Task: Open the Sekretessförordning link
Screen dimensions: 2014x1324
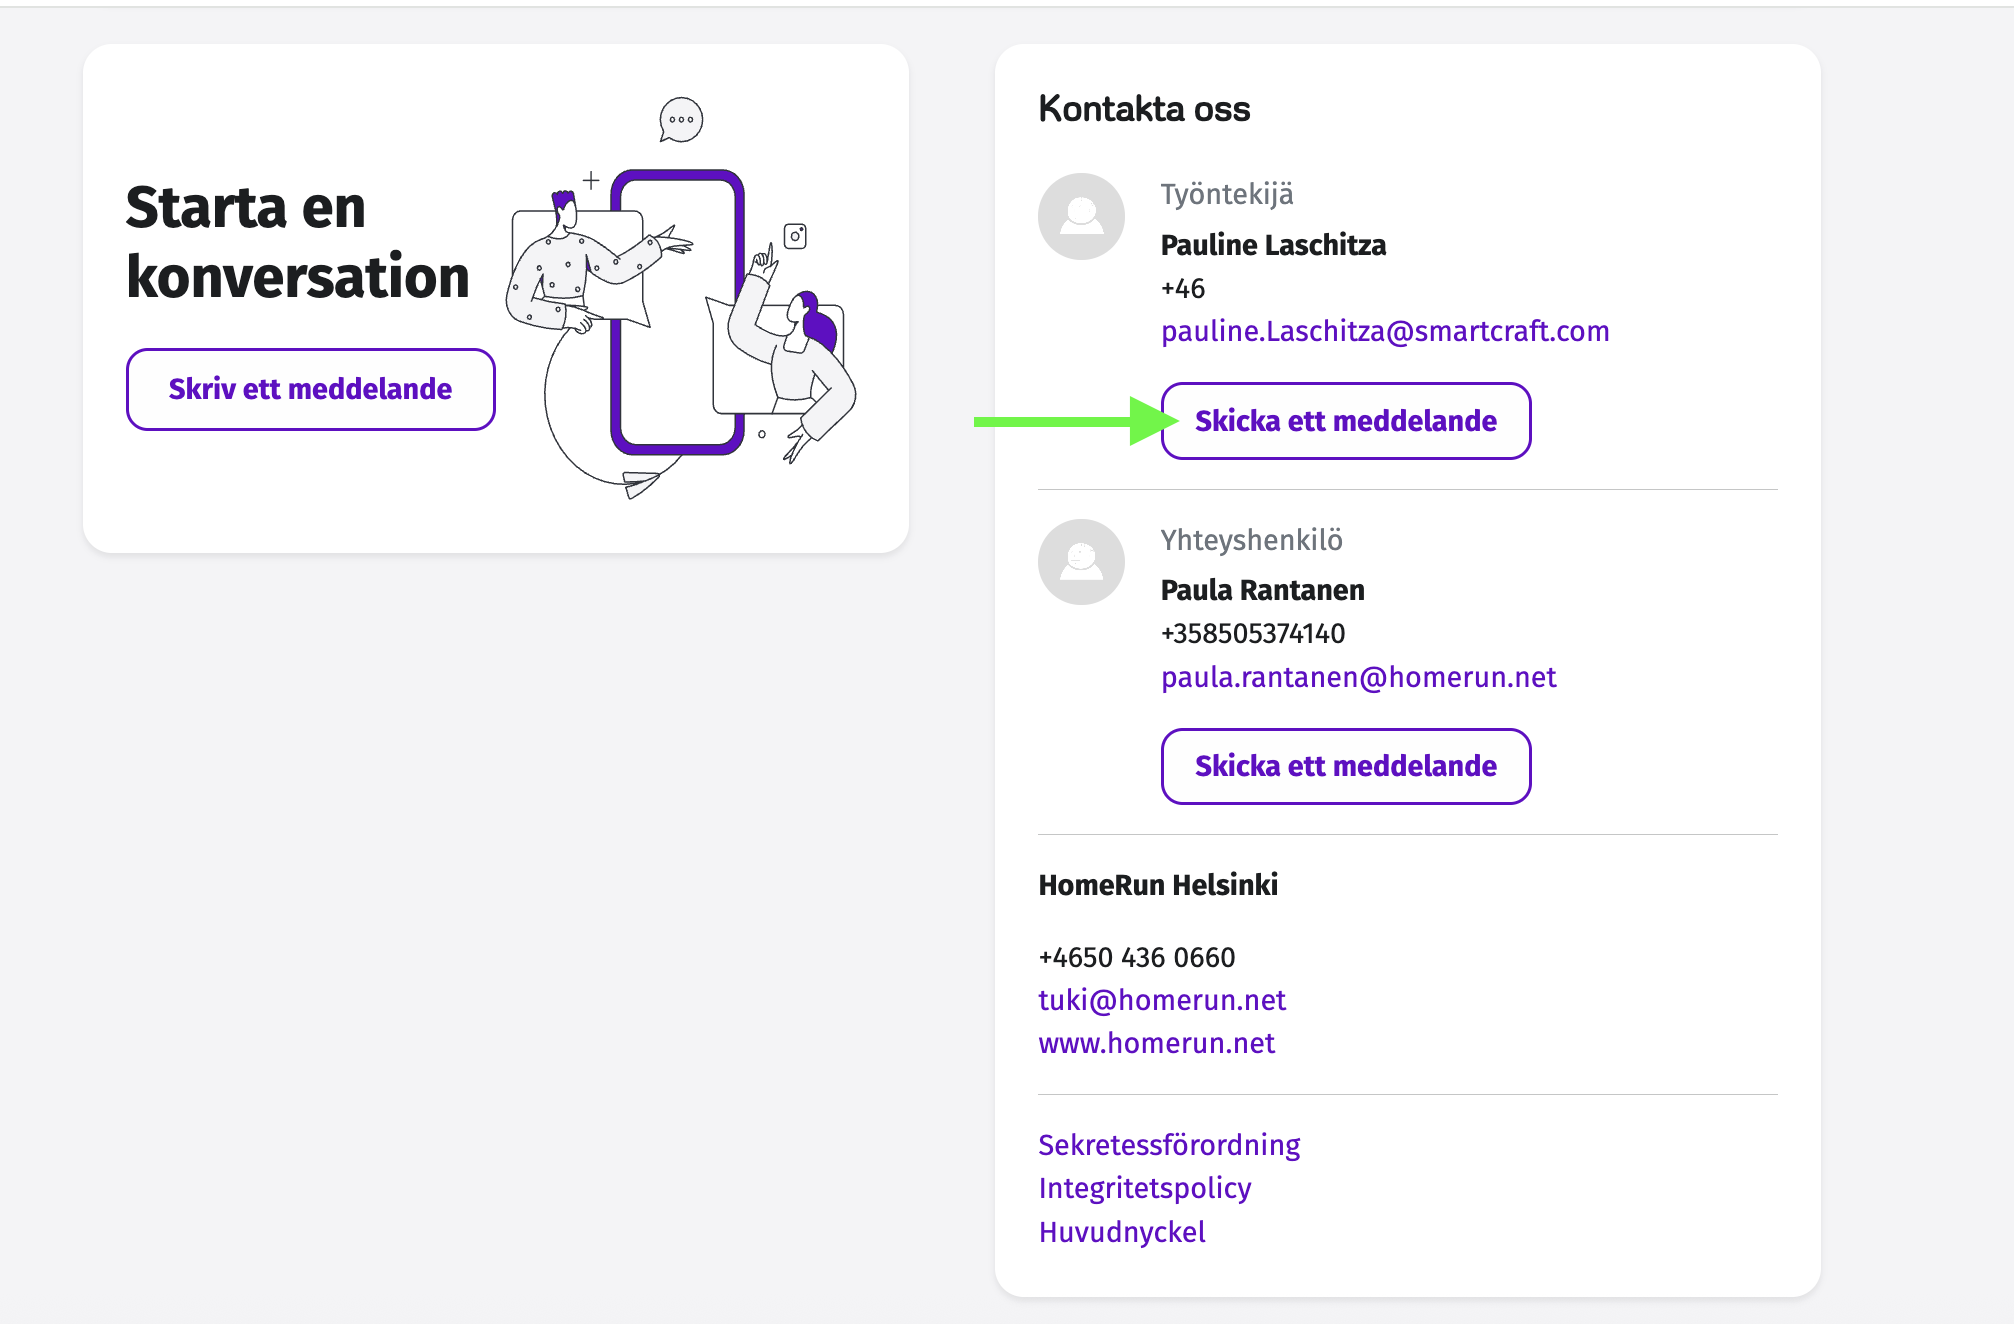Action: [x=1169, y=1145]
